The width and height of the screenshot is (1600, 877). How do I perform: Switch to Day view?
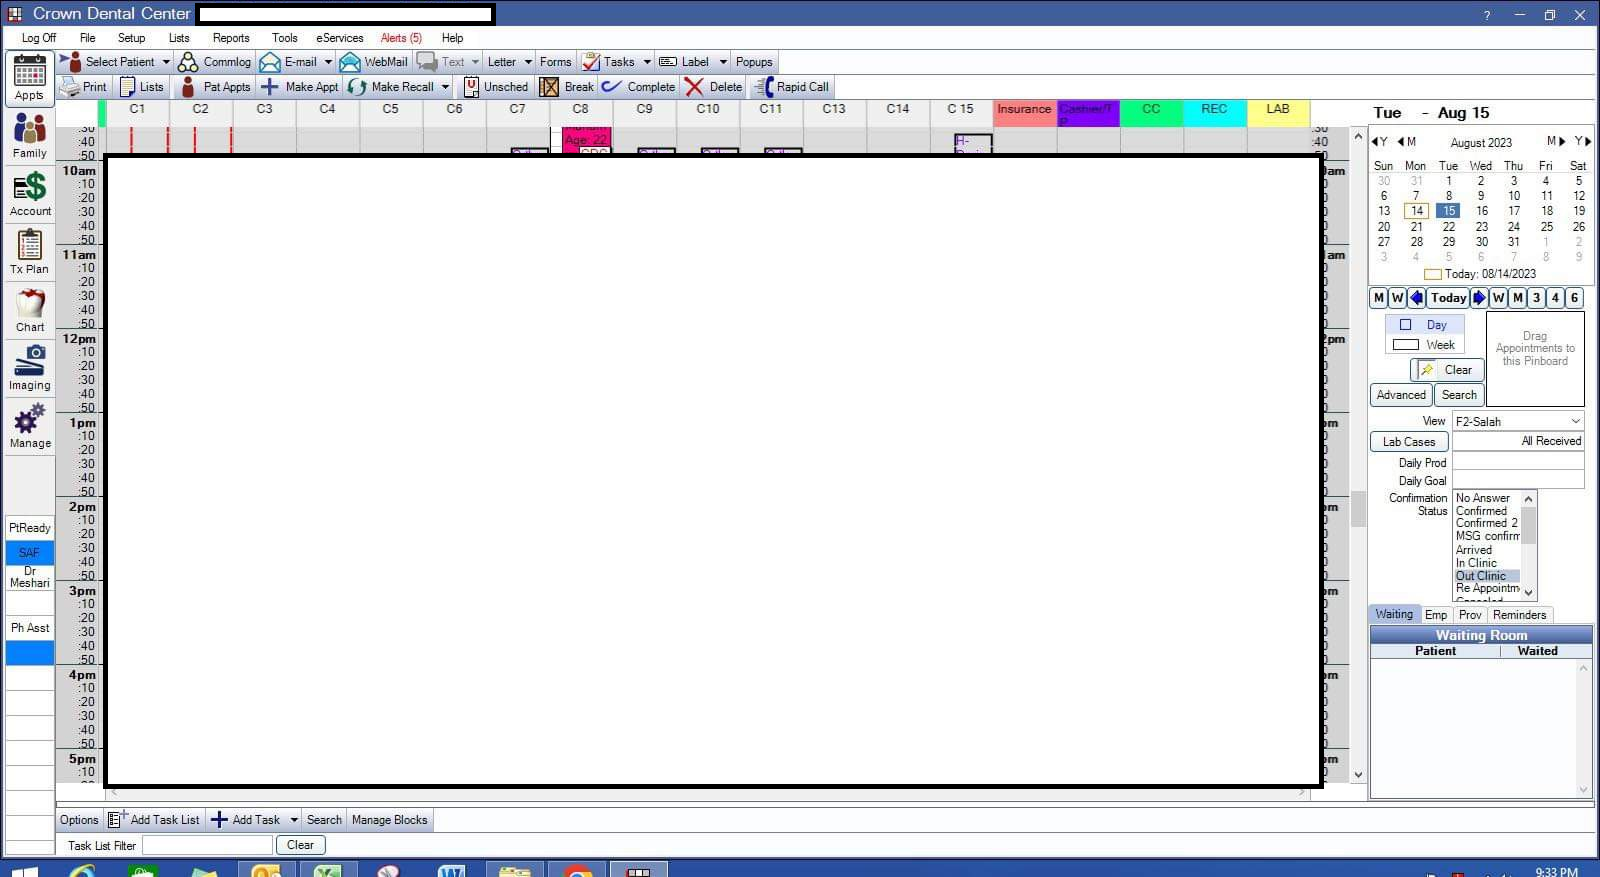[x=1425, y=325]
